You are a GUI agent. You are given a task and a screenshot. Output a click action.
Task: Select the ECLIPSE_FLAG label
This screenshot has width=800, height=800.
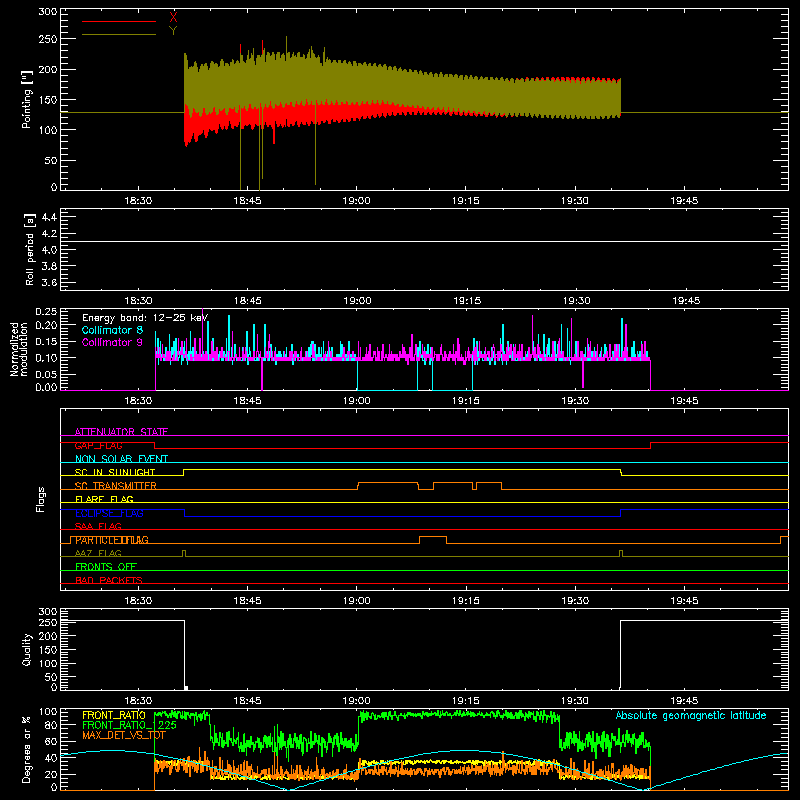pyautogui.click(x=109, y=513)
